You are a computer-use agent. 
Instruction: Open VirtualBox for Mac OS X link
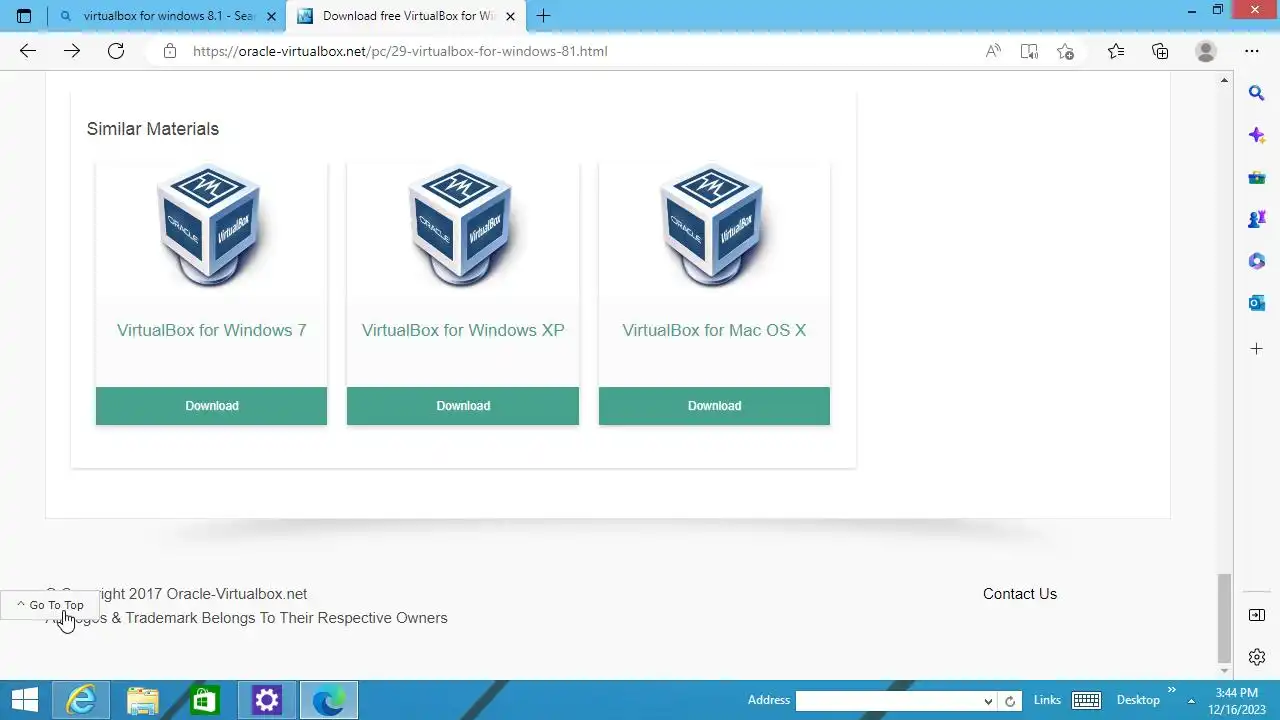tap(714, 330)
